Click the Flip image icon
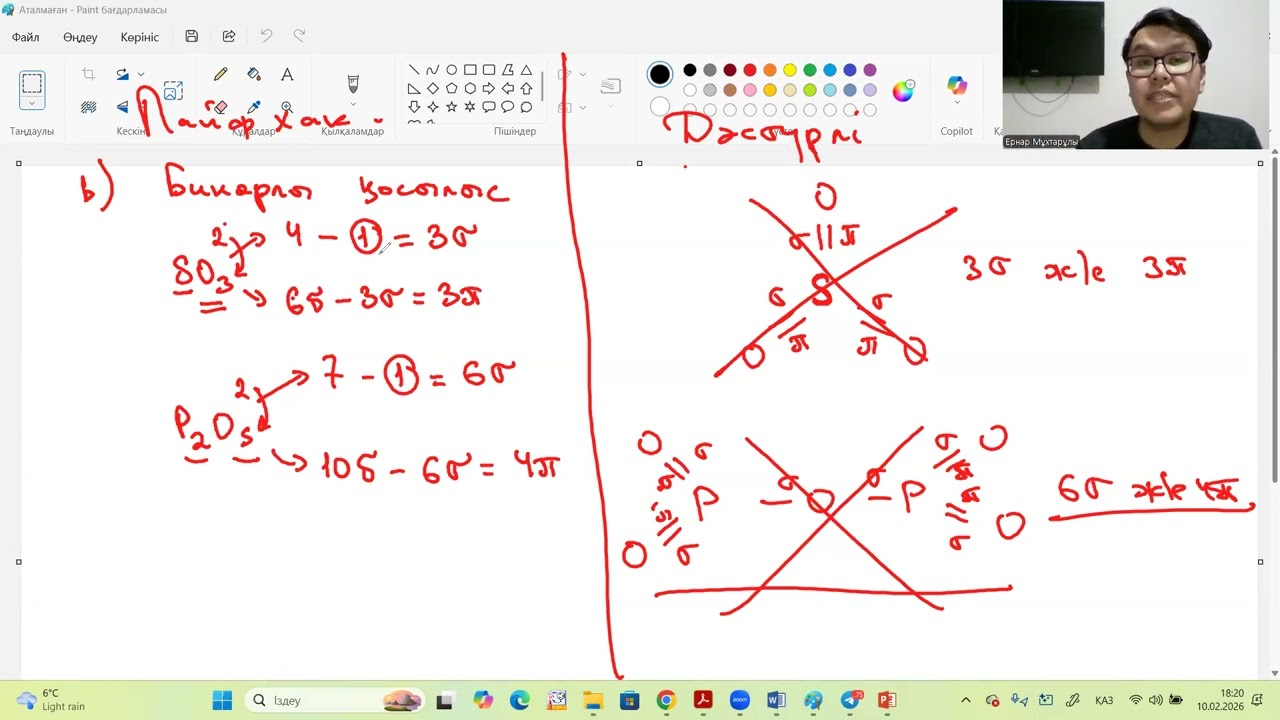 pyautogui.click(x=122, y=107)
